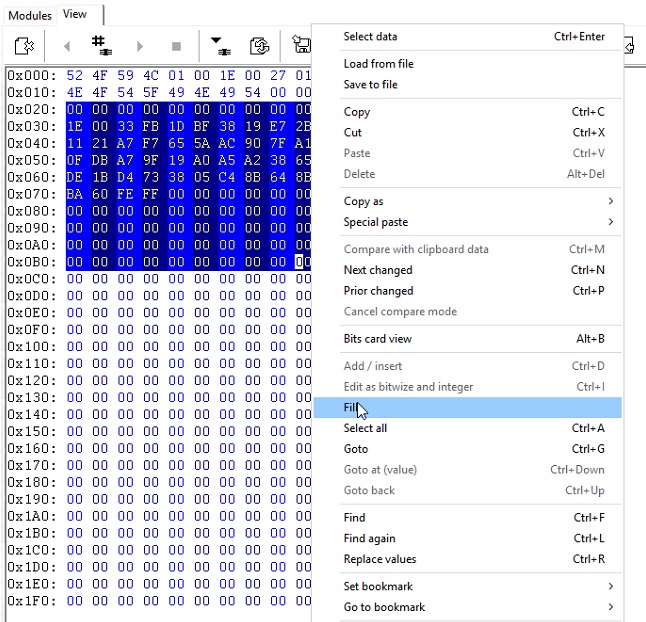Click byte DB in row 0x050

click(x=100, y=160)
